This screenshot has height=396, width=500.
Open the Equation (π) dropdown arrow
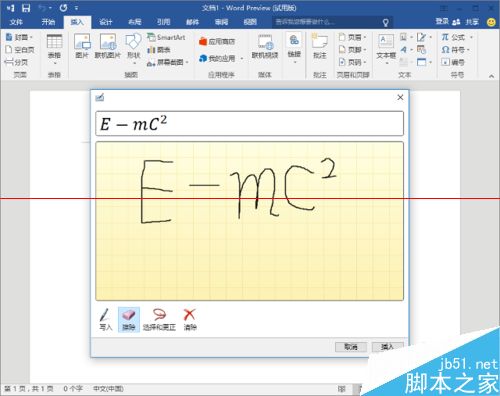tap(471, 37)
